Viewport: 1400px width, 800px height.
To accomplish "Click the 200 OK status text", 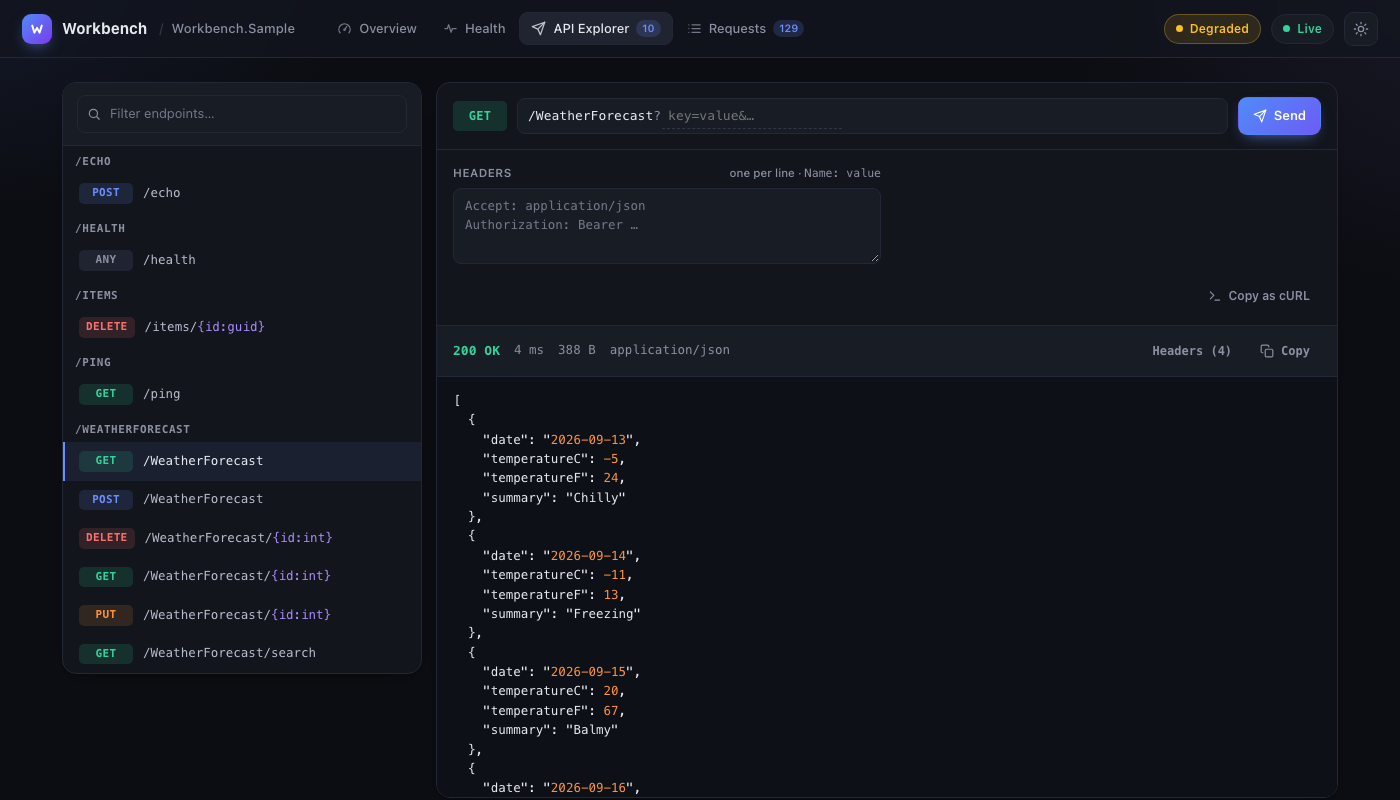I will (476, 351).
